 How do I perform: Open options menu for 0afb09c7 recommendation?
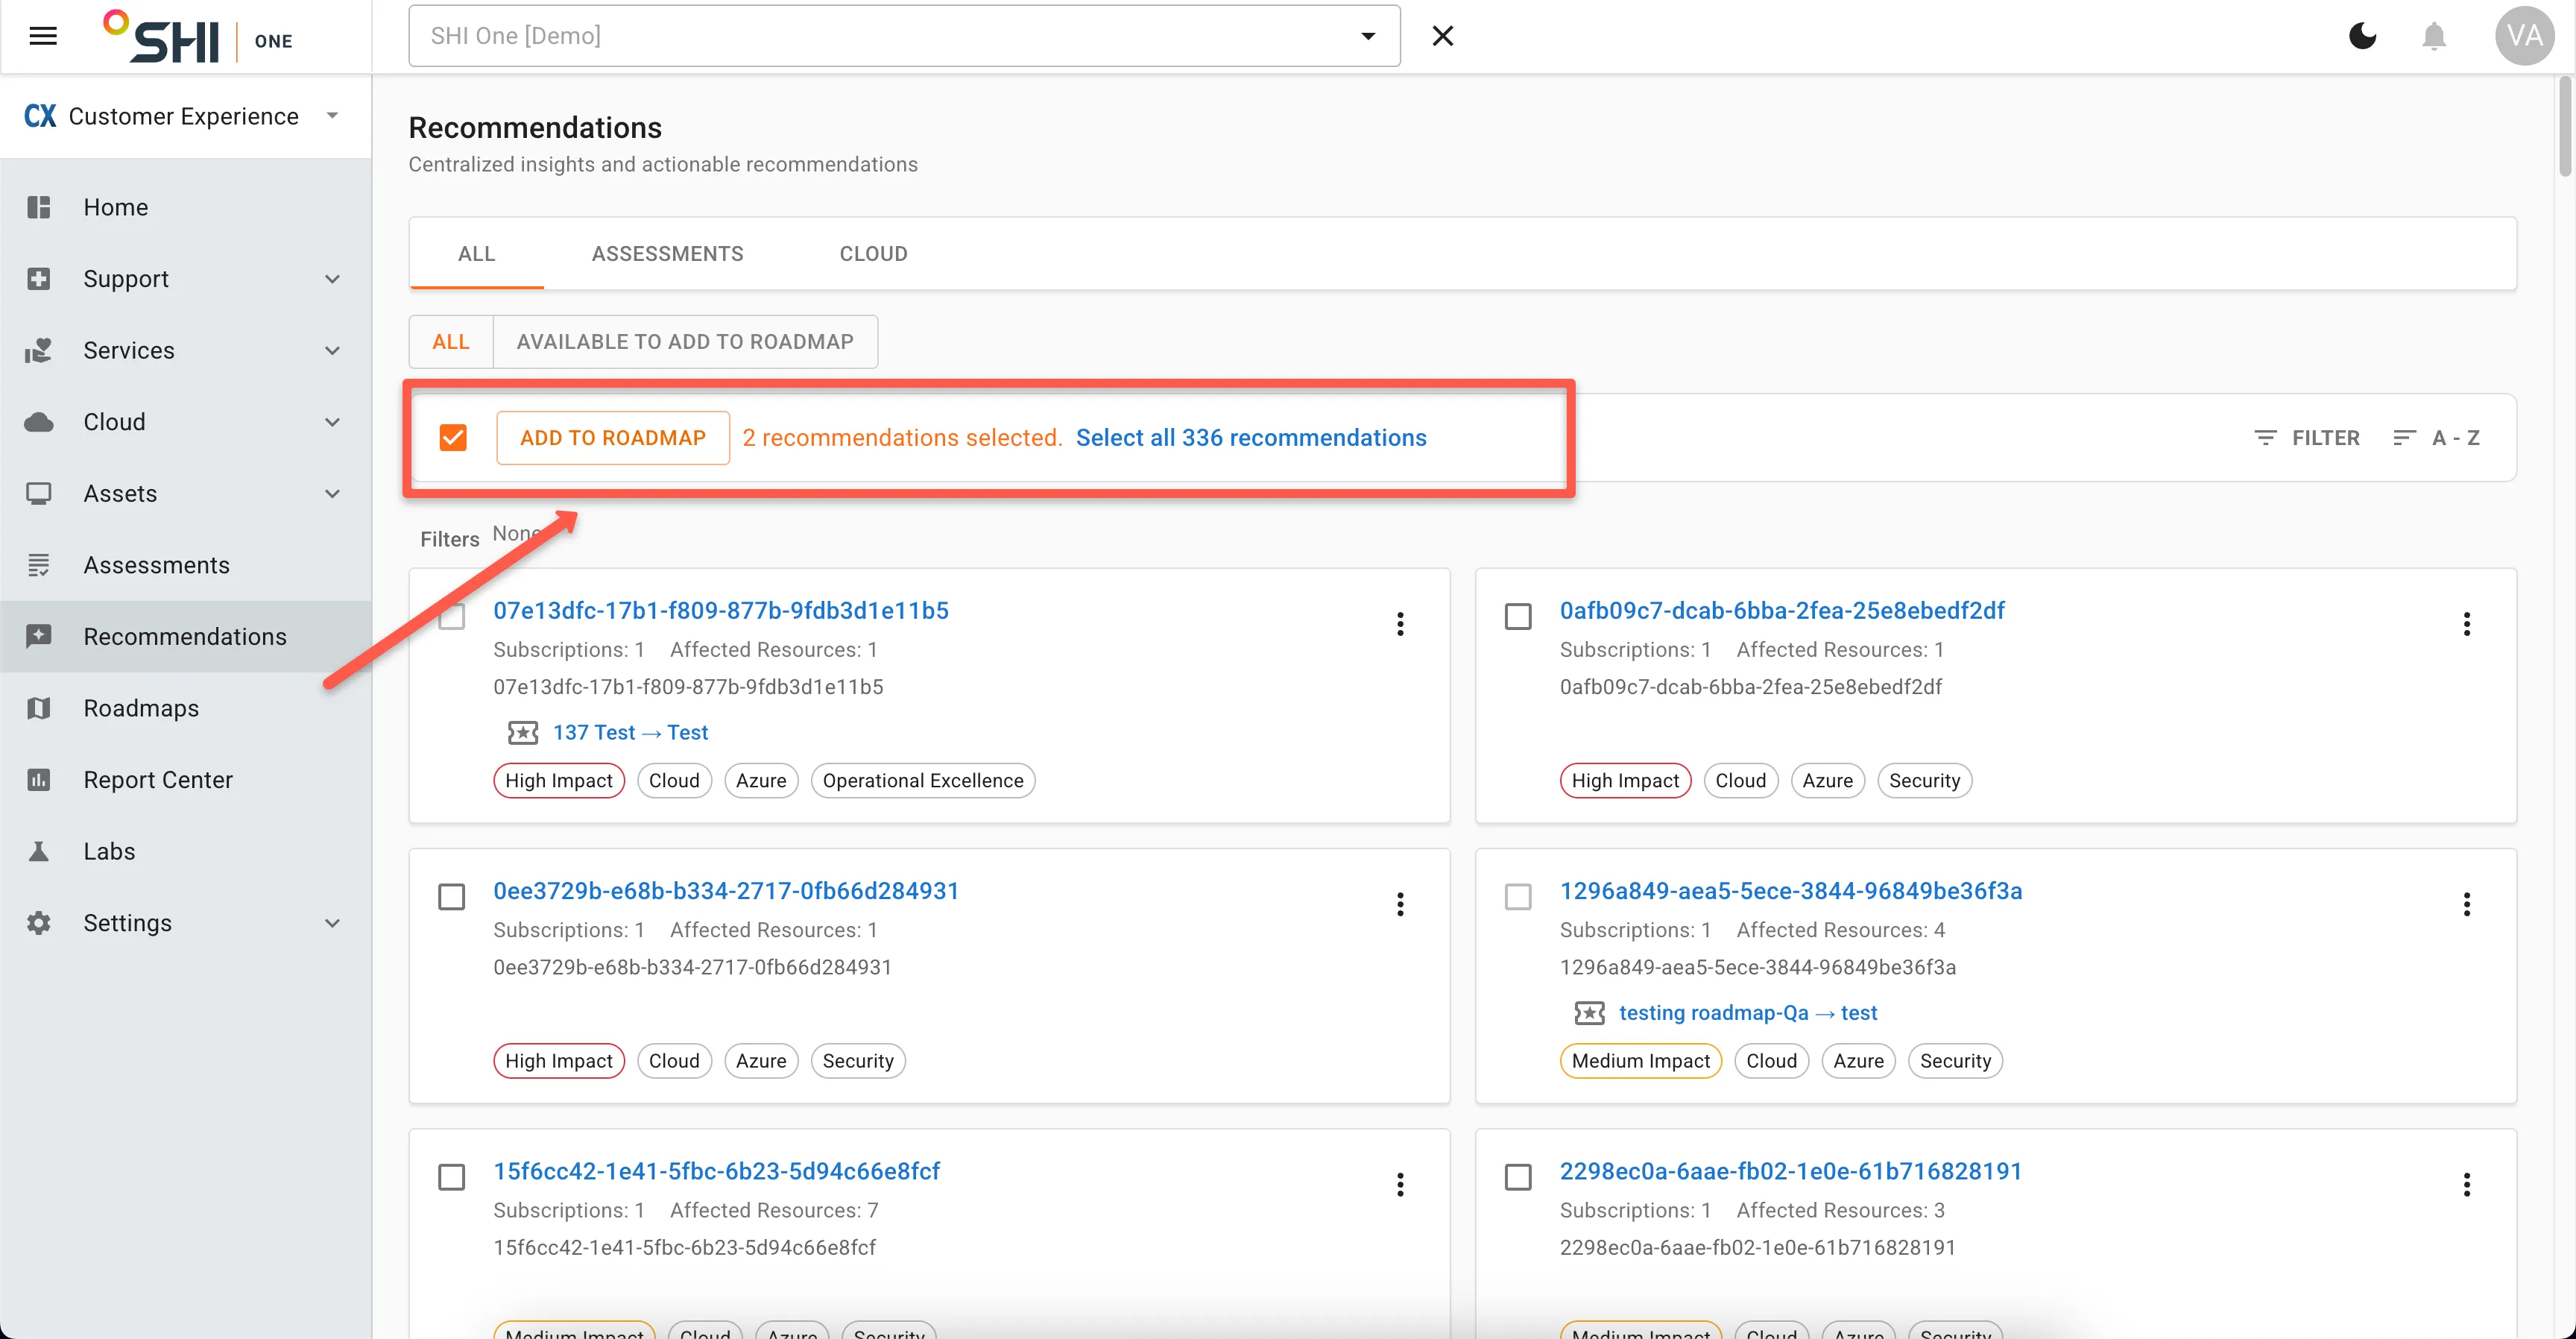click(x=2466, y=624)
